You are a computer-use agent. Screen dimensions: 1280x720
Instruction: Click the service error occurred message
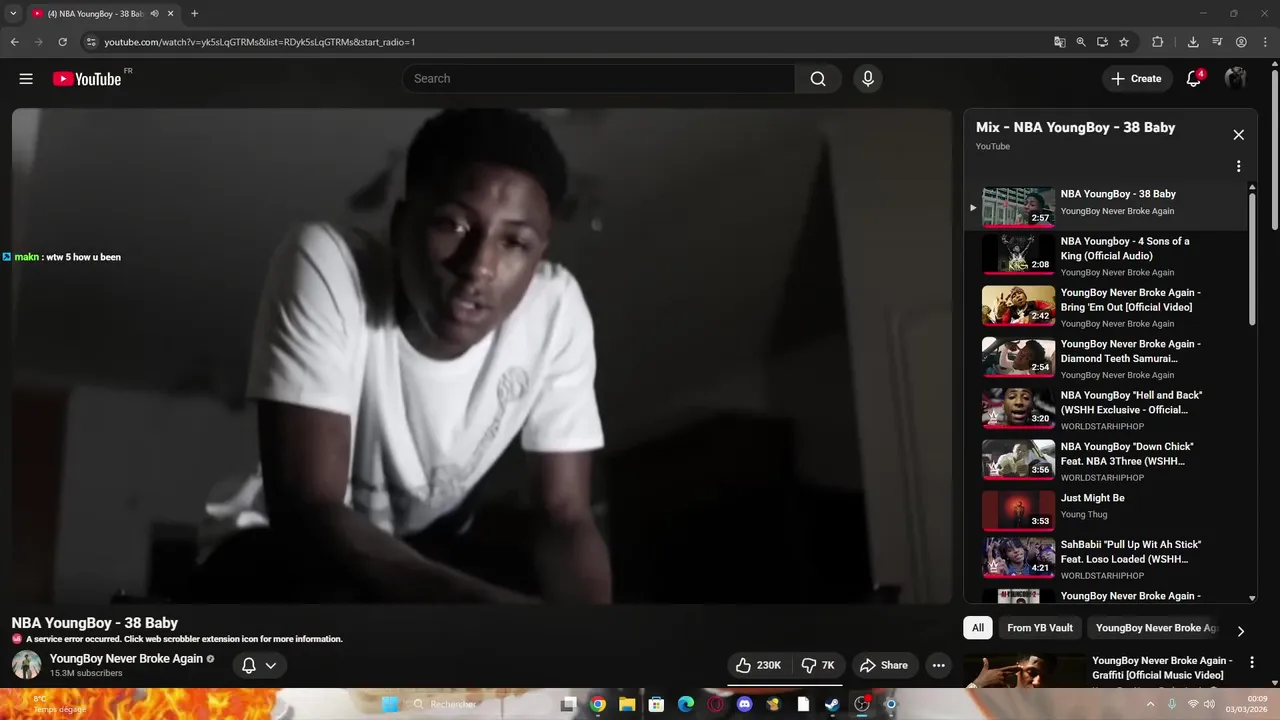[x=184, y=639]
